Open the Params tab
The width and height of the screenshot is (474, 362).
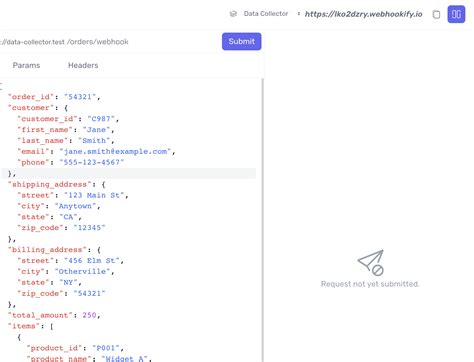(x=26, y=65)
